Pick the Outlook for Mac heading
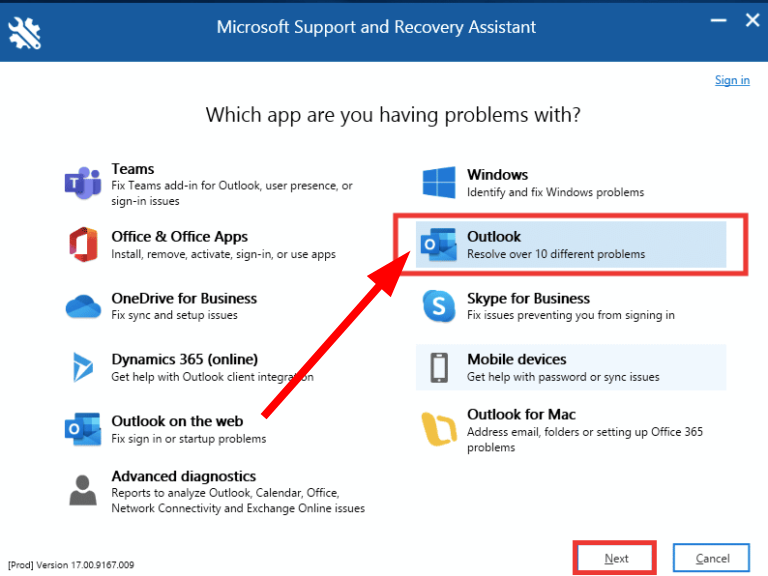This screenshot has height=576, width=768. (521, 414)
